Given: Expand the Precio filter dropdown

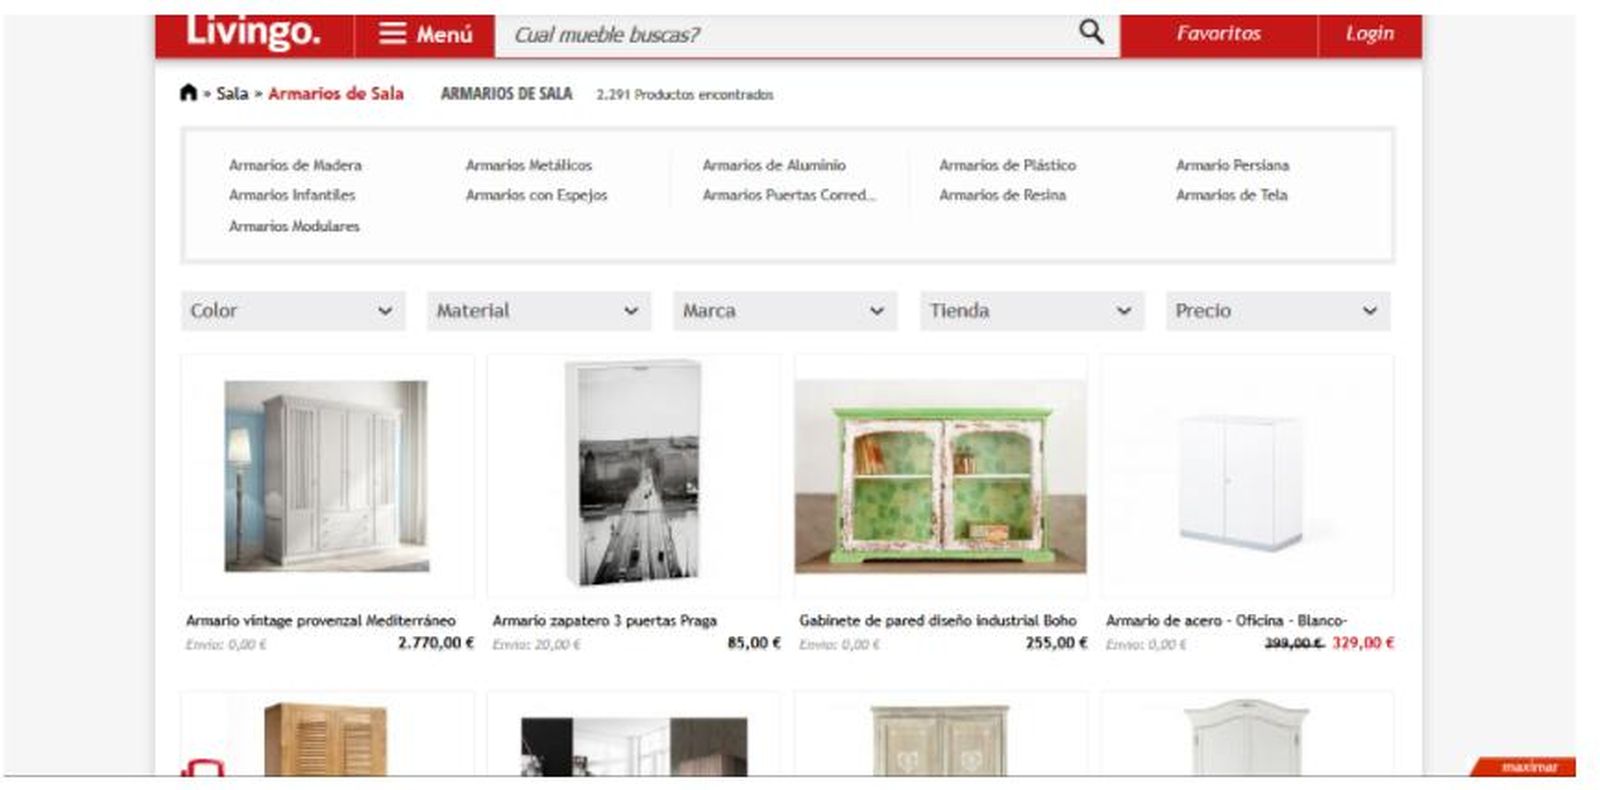Looking at the screenshot, I should [1277, 311].
